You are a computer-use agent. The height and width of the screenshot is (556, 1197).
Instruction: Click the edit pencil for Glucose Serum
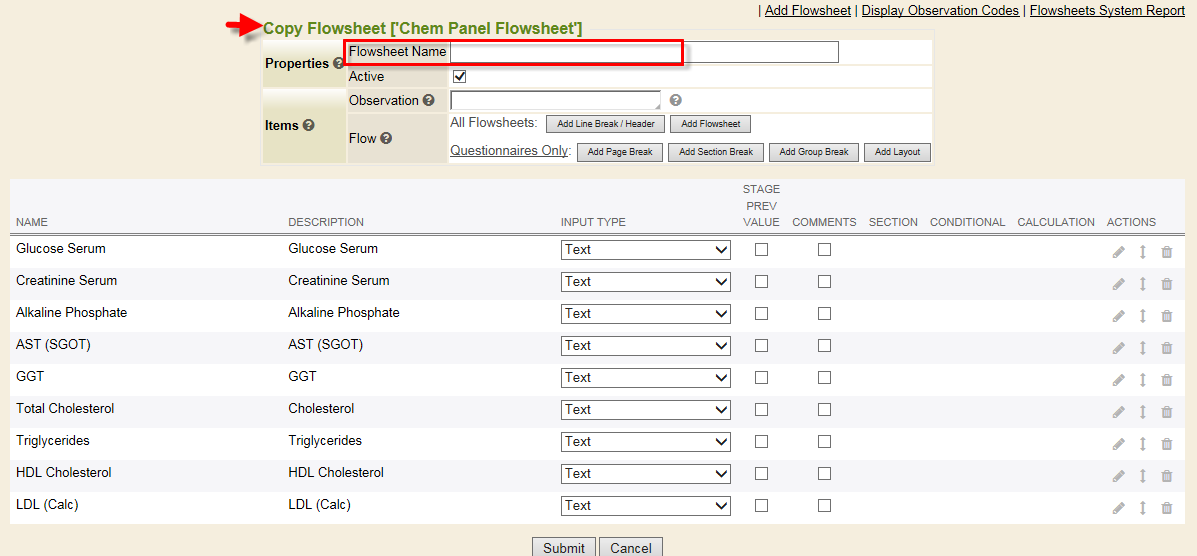[x=1118, y=252]
